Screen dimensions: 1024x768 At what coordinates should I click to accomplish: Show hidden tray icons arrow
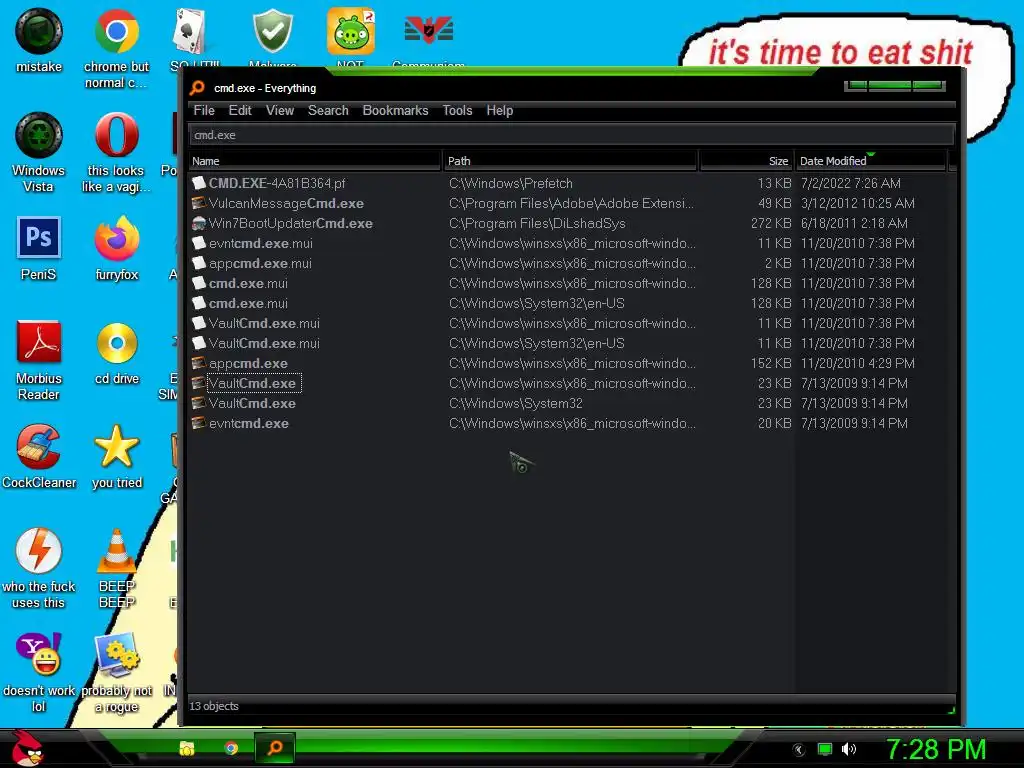[799, 750]
